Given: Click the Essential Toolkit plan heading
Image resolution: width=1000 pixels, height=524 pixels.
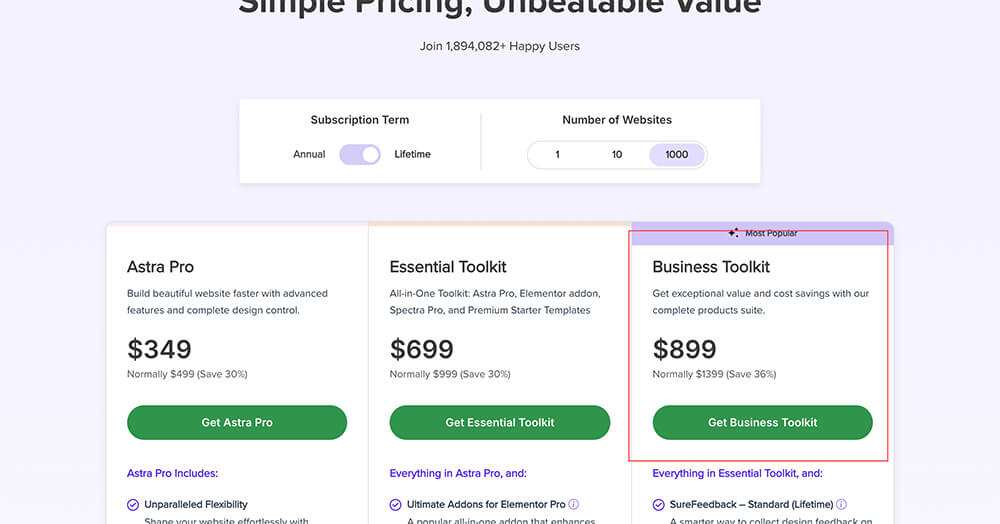Looking at the screenshot, I should [x=448, y=267].
